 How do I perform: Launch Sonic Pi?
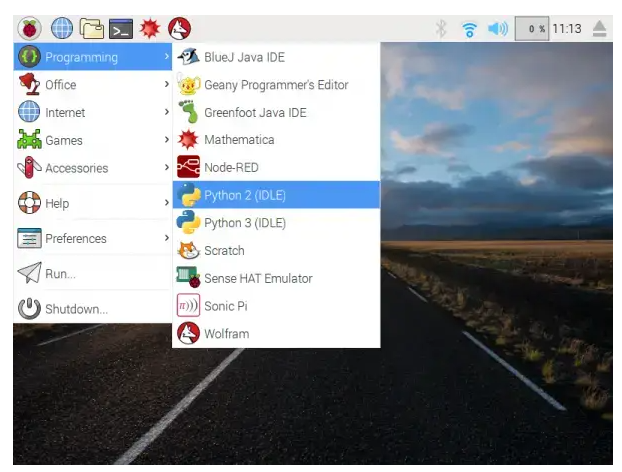[276, 306]
